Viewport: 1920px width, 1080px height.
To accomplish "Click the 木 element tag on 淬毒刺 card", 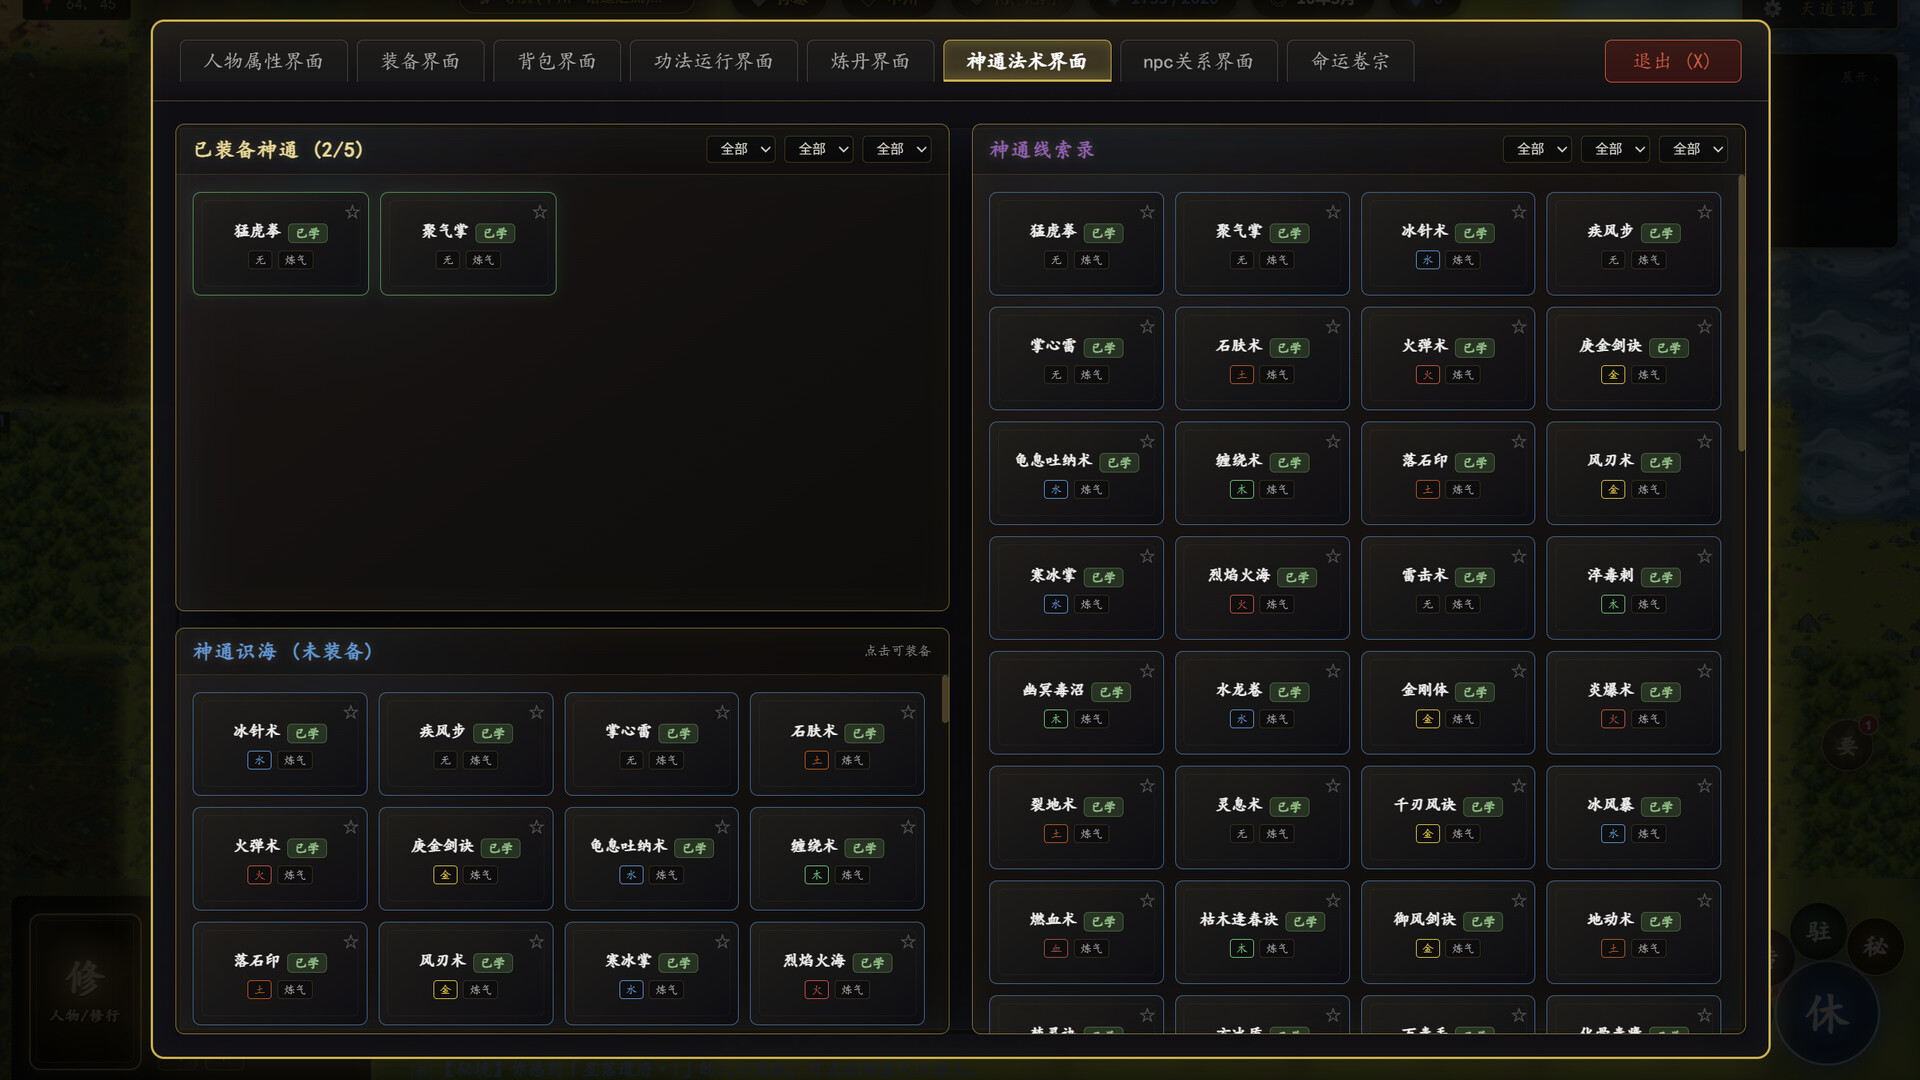I will click(1612, 604).
